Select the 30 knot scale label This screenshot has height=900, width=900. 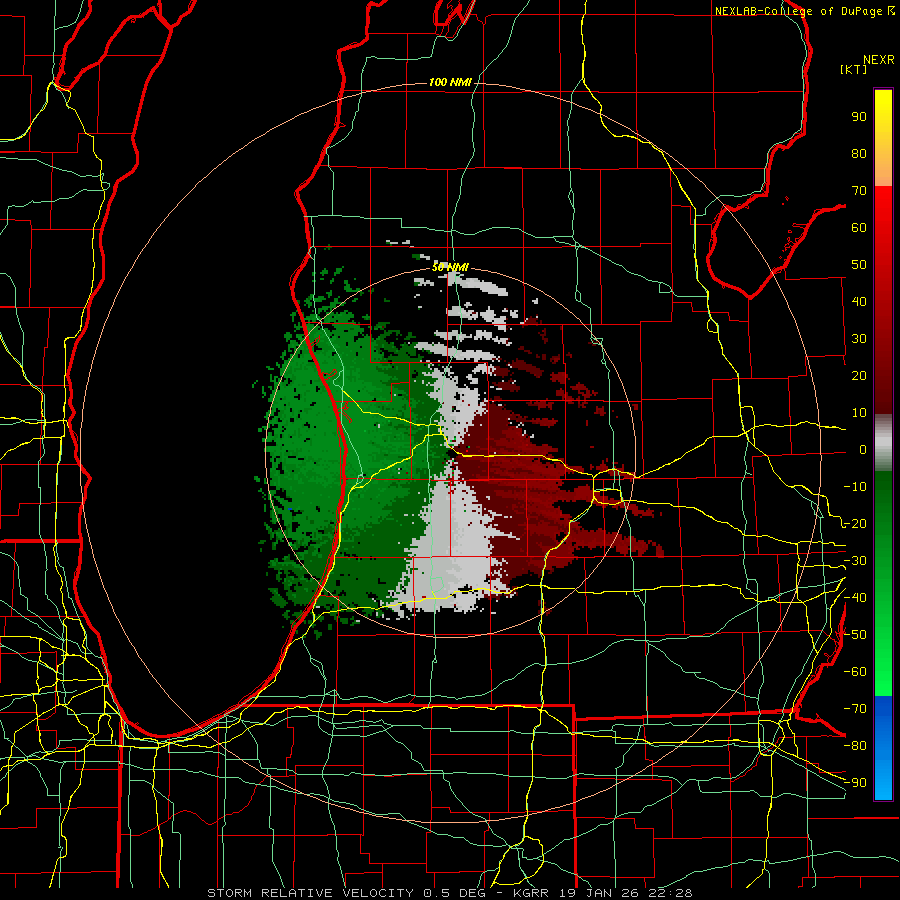pos(859,339)
